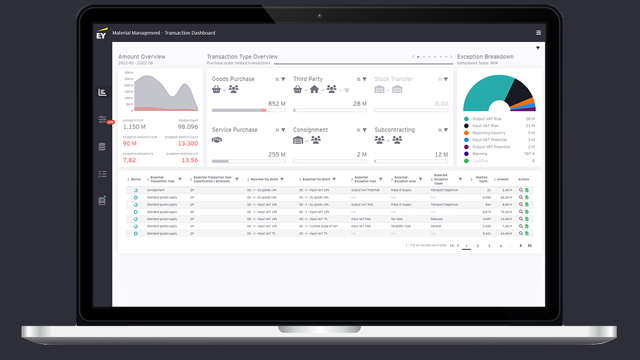Screen dimensions: 640x360
Task: Toggle Input VAT Risk in the exception legend
Action: pos(485,126)
